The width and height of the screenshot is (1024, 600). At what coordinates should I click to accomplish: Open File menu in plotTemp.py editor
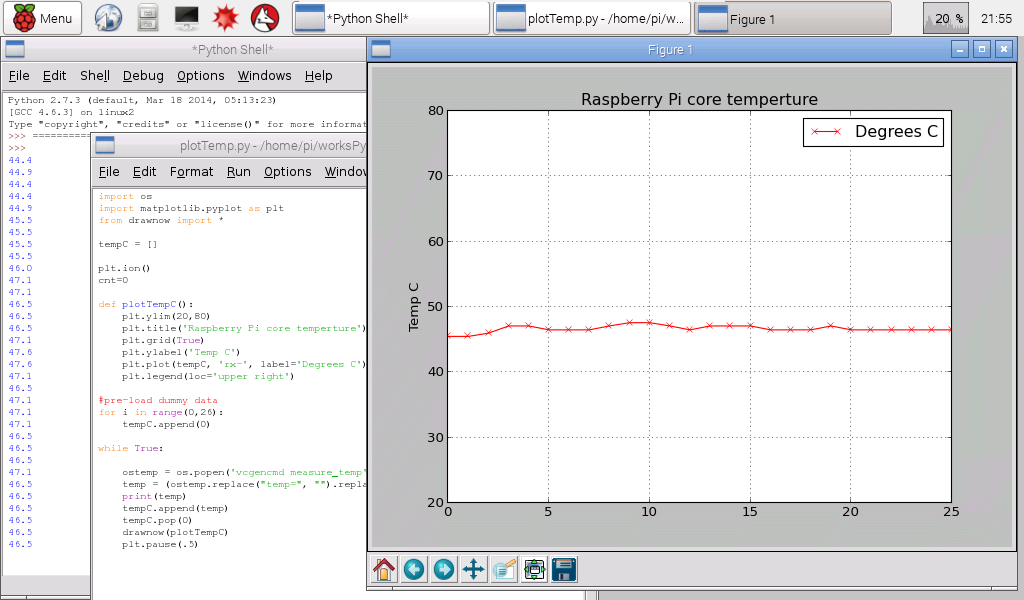point(109,172)
